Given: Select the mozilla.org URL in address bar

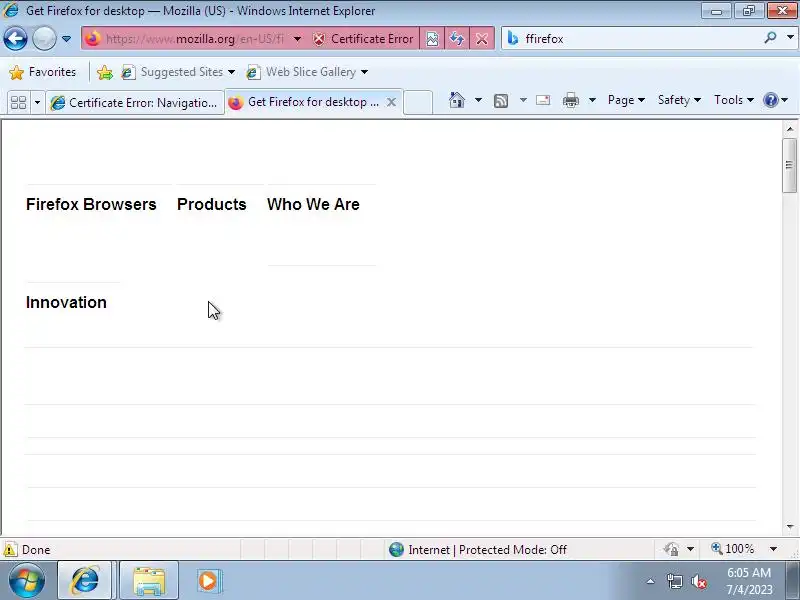Looking at the screenshot, I should 195,39.
